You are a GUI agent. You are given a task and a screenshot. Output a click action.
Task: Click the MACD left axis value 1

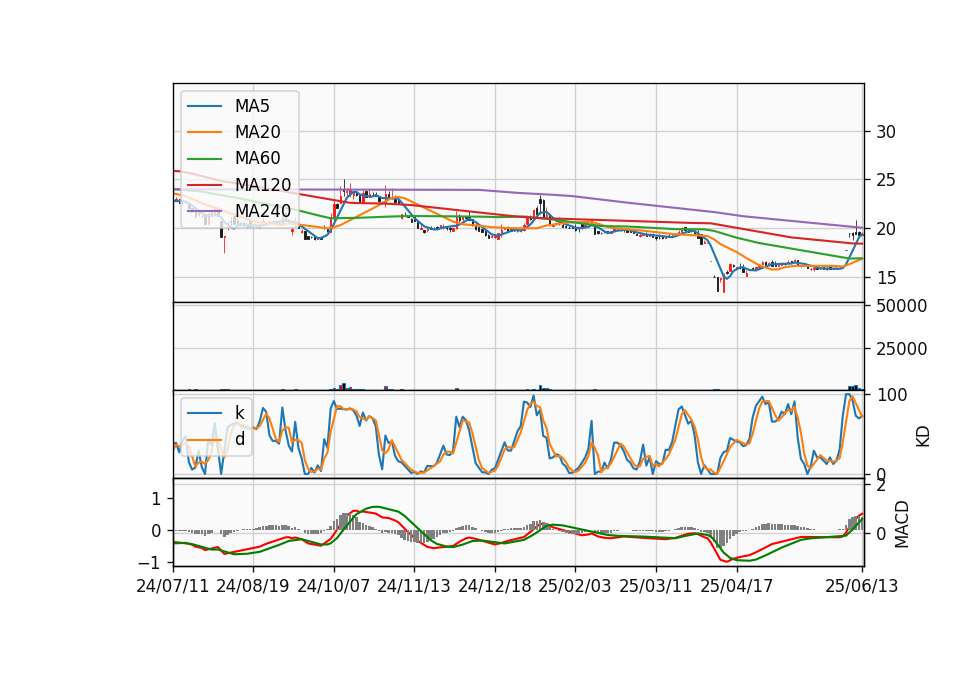point(156,499)
